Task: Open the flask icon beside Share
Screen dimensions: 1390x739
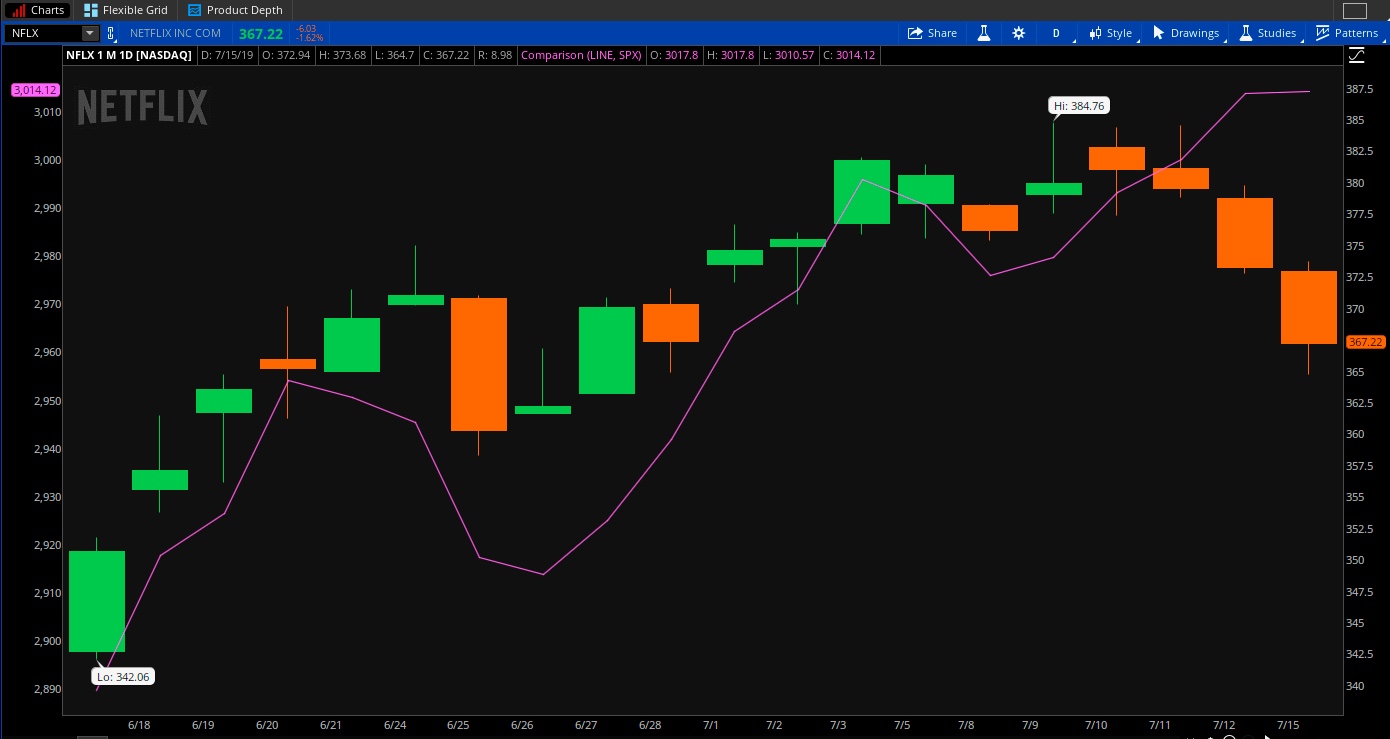Action: tap(983, 33)
